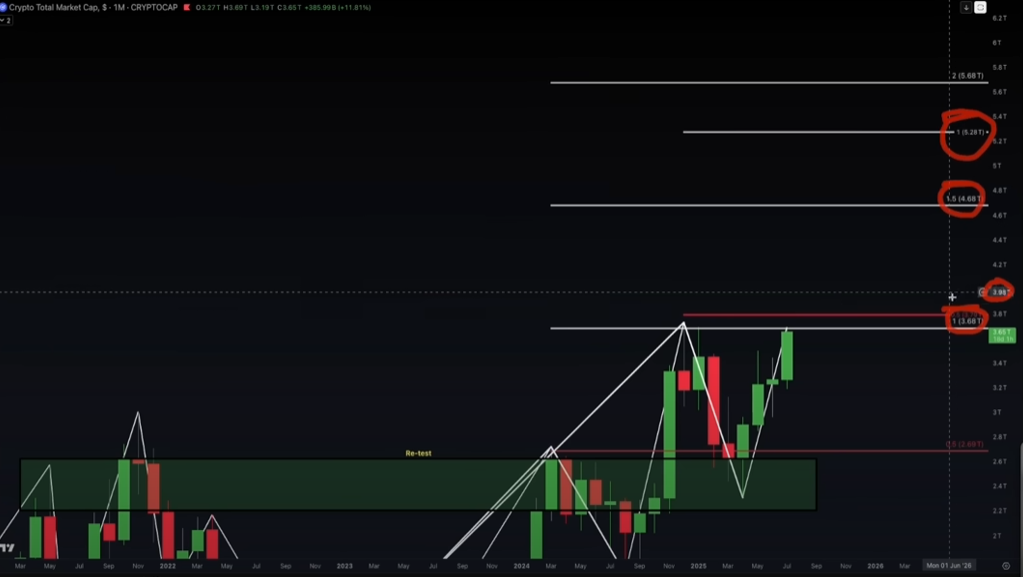This screenshot has height=577, width=1023.
Task: Click the TradingView logo in the bottom left
Action: pyautogui.click(x=7, y=547)
